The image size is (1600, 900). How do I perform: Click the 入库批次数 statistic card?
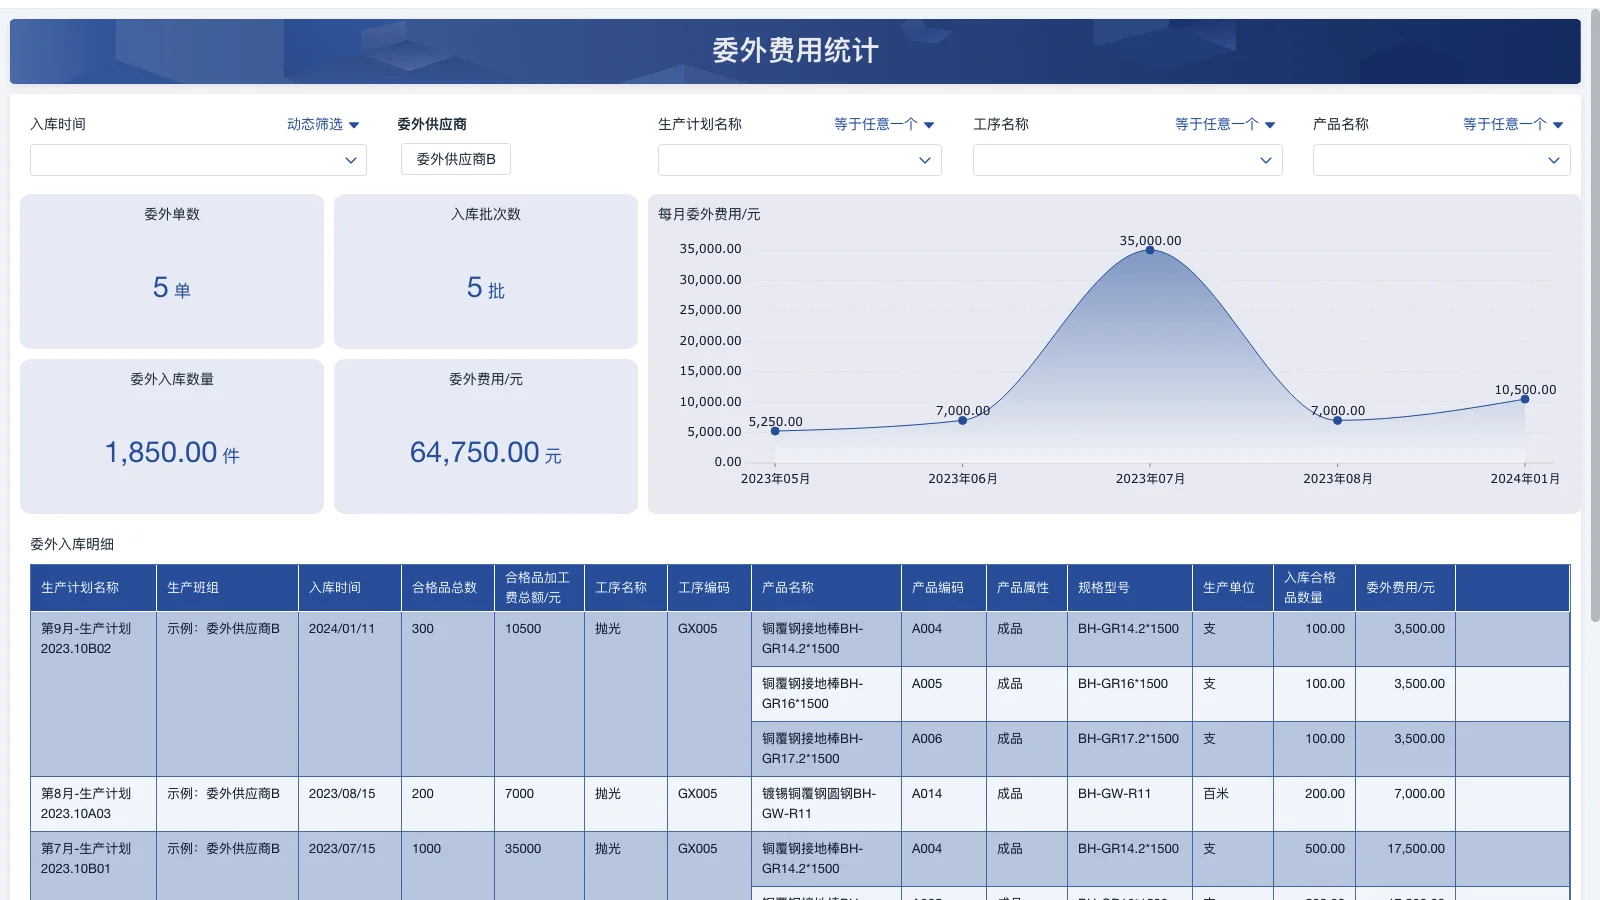click(x=485, y=271)
